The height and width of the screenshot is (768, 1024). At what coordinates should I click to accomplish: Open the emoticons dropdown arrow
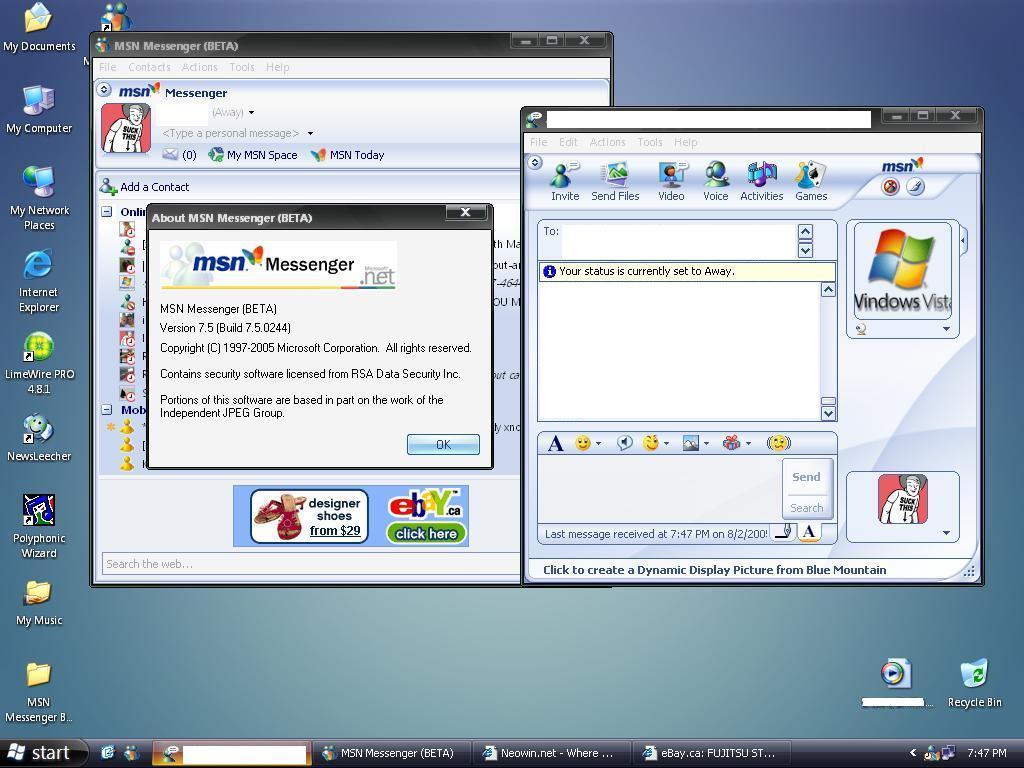click(x=598, y=444)
